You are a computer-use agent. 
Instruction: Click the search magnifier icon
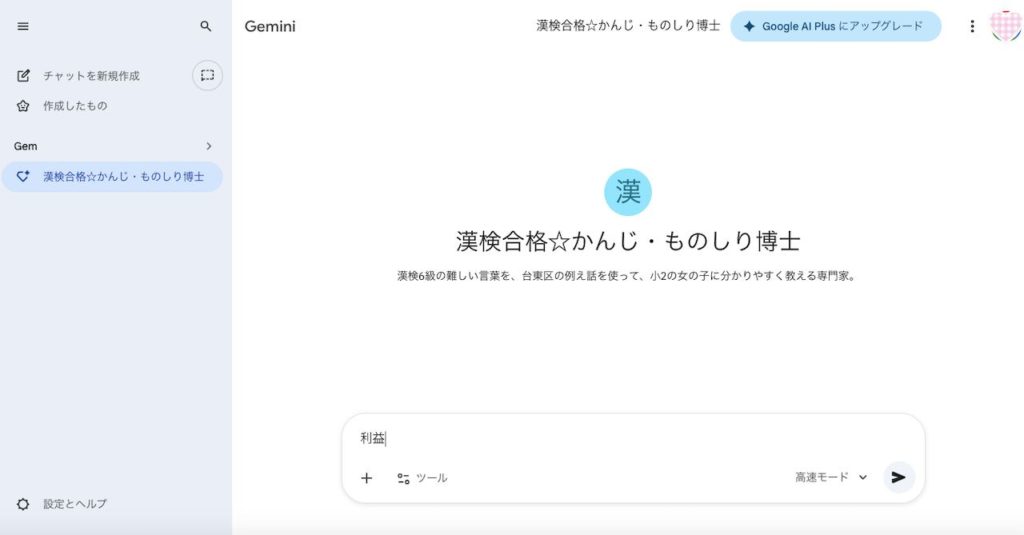point(206,27)
